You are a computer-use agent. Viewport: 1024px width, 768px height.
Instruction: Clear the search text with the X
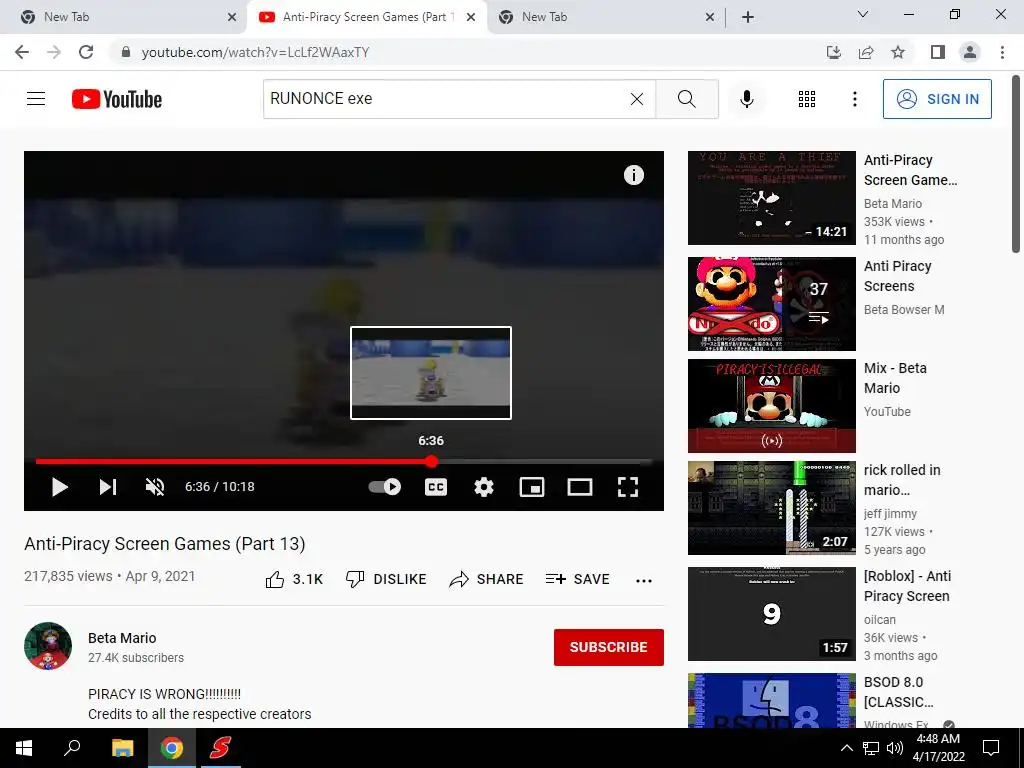(x=637, y=99)
